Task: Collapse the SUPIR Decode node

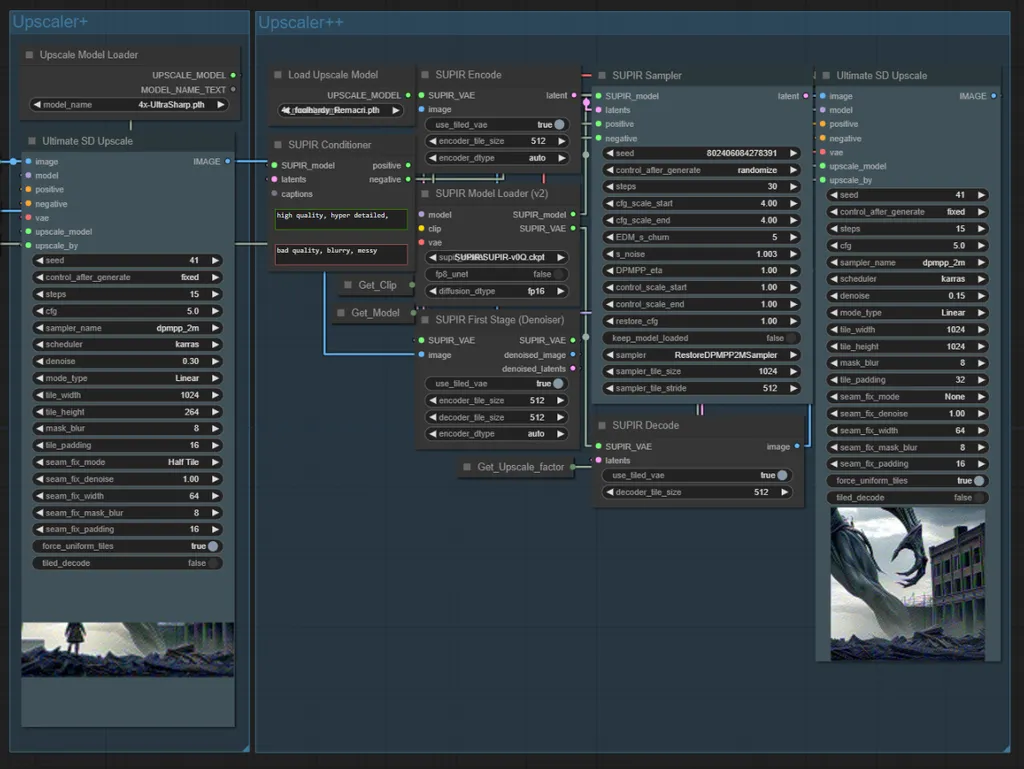Action: (601, 425)
